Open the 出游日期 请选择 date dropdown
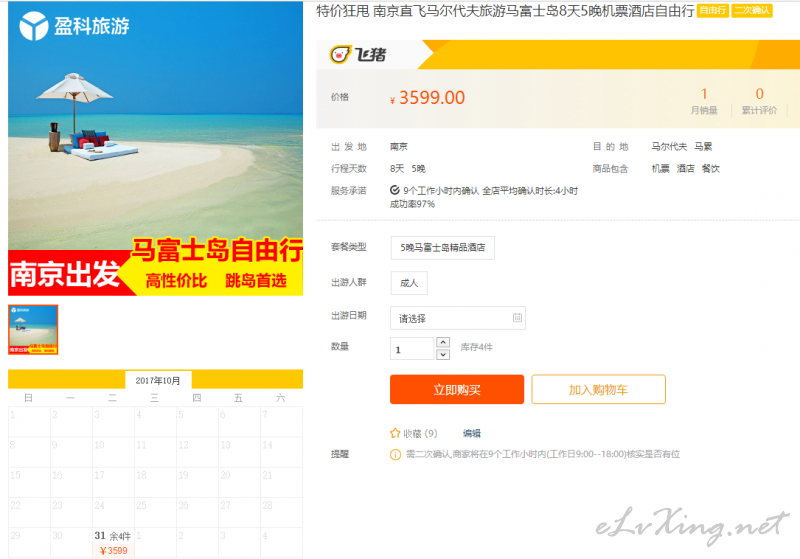The image size is (800, 559). point(457,318)
